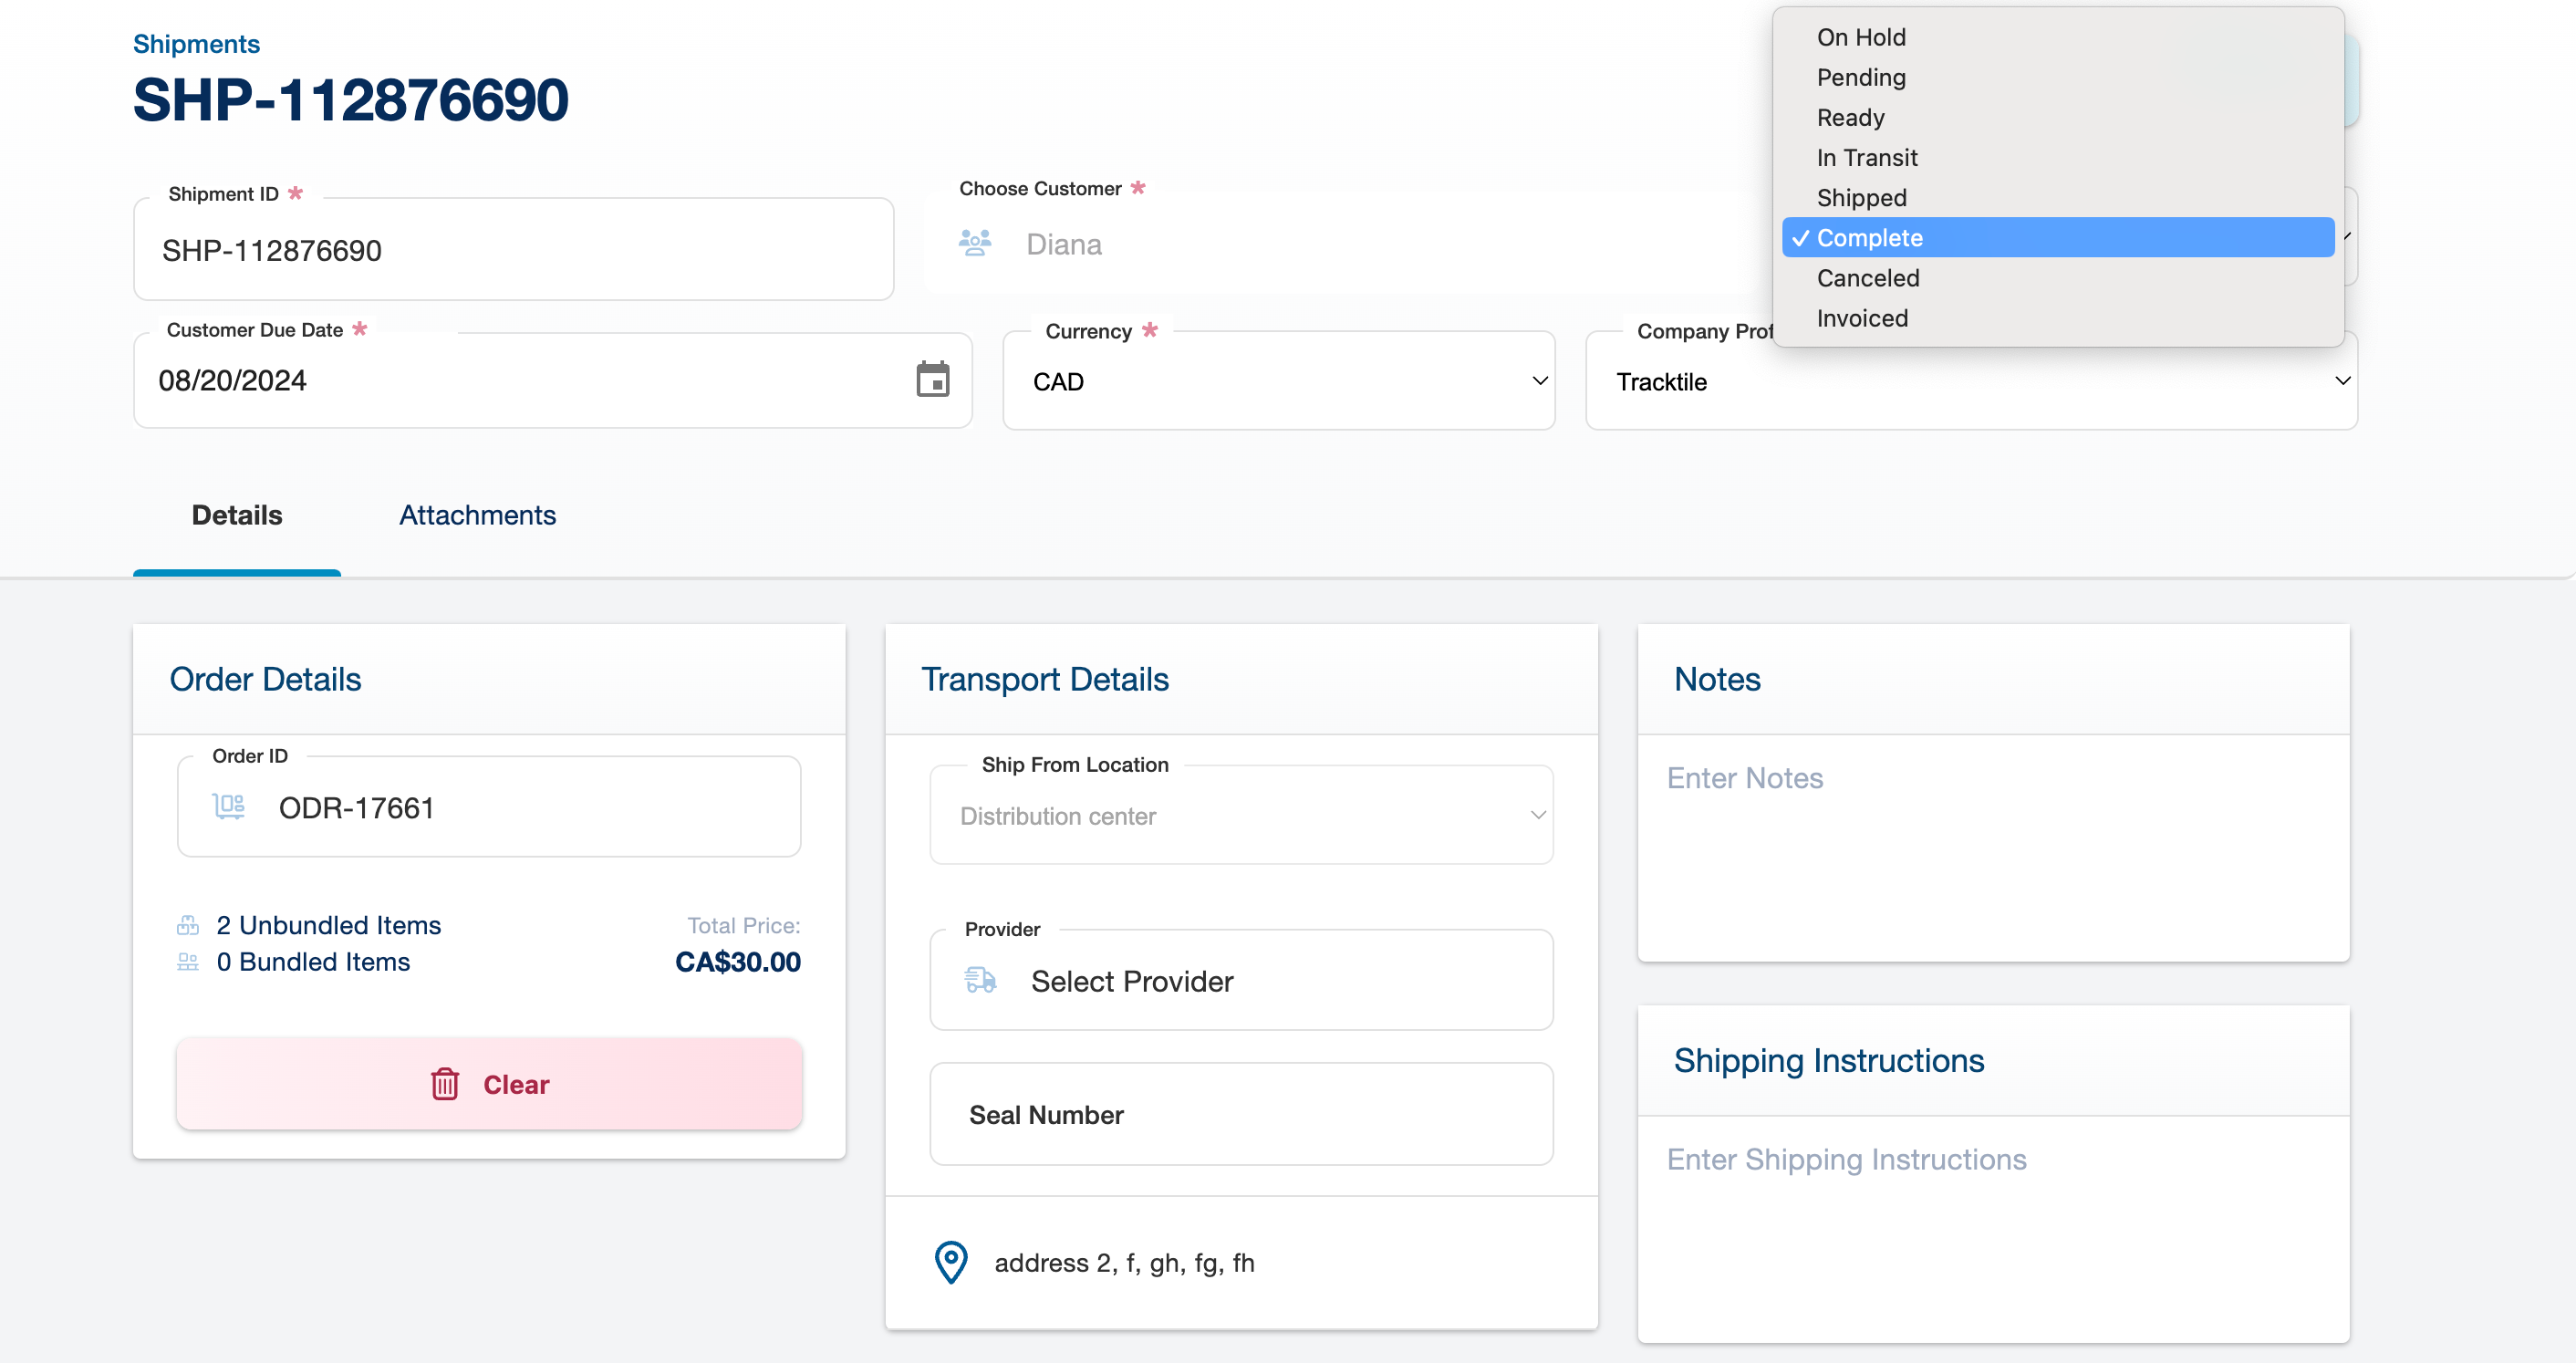Image resolution: width=2576 pixels, height=1363 pixels.
Task: Click the location pin icon by address
Action: [950, 1262]
